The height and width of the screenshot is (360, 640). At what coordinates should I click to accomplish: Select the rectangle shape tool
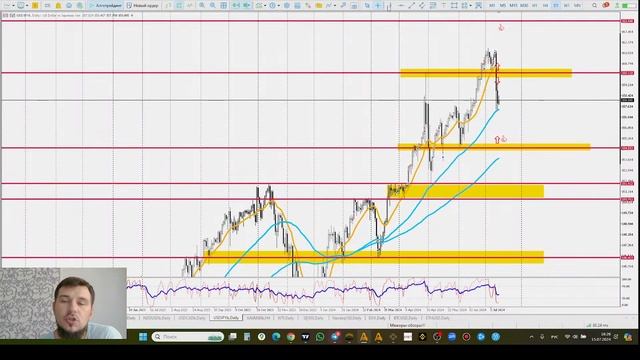(x=454, y=6)
